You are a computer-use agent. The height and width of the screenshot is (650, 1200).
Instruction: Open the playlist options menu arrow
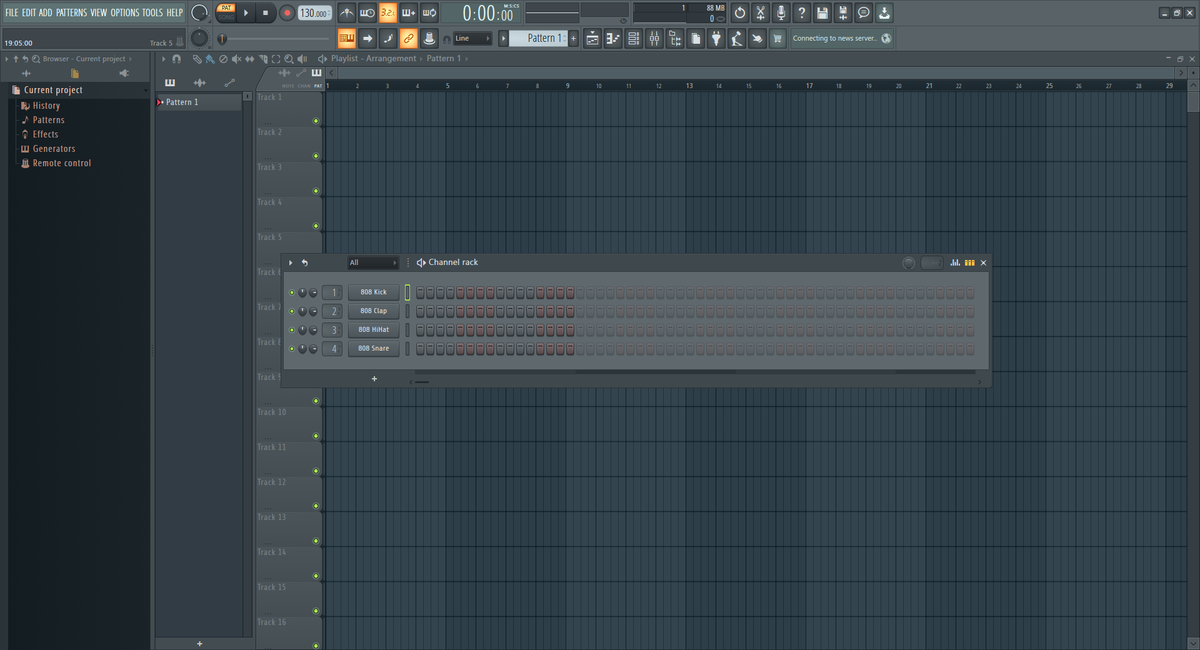(164, 59)
